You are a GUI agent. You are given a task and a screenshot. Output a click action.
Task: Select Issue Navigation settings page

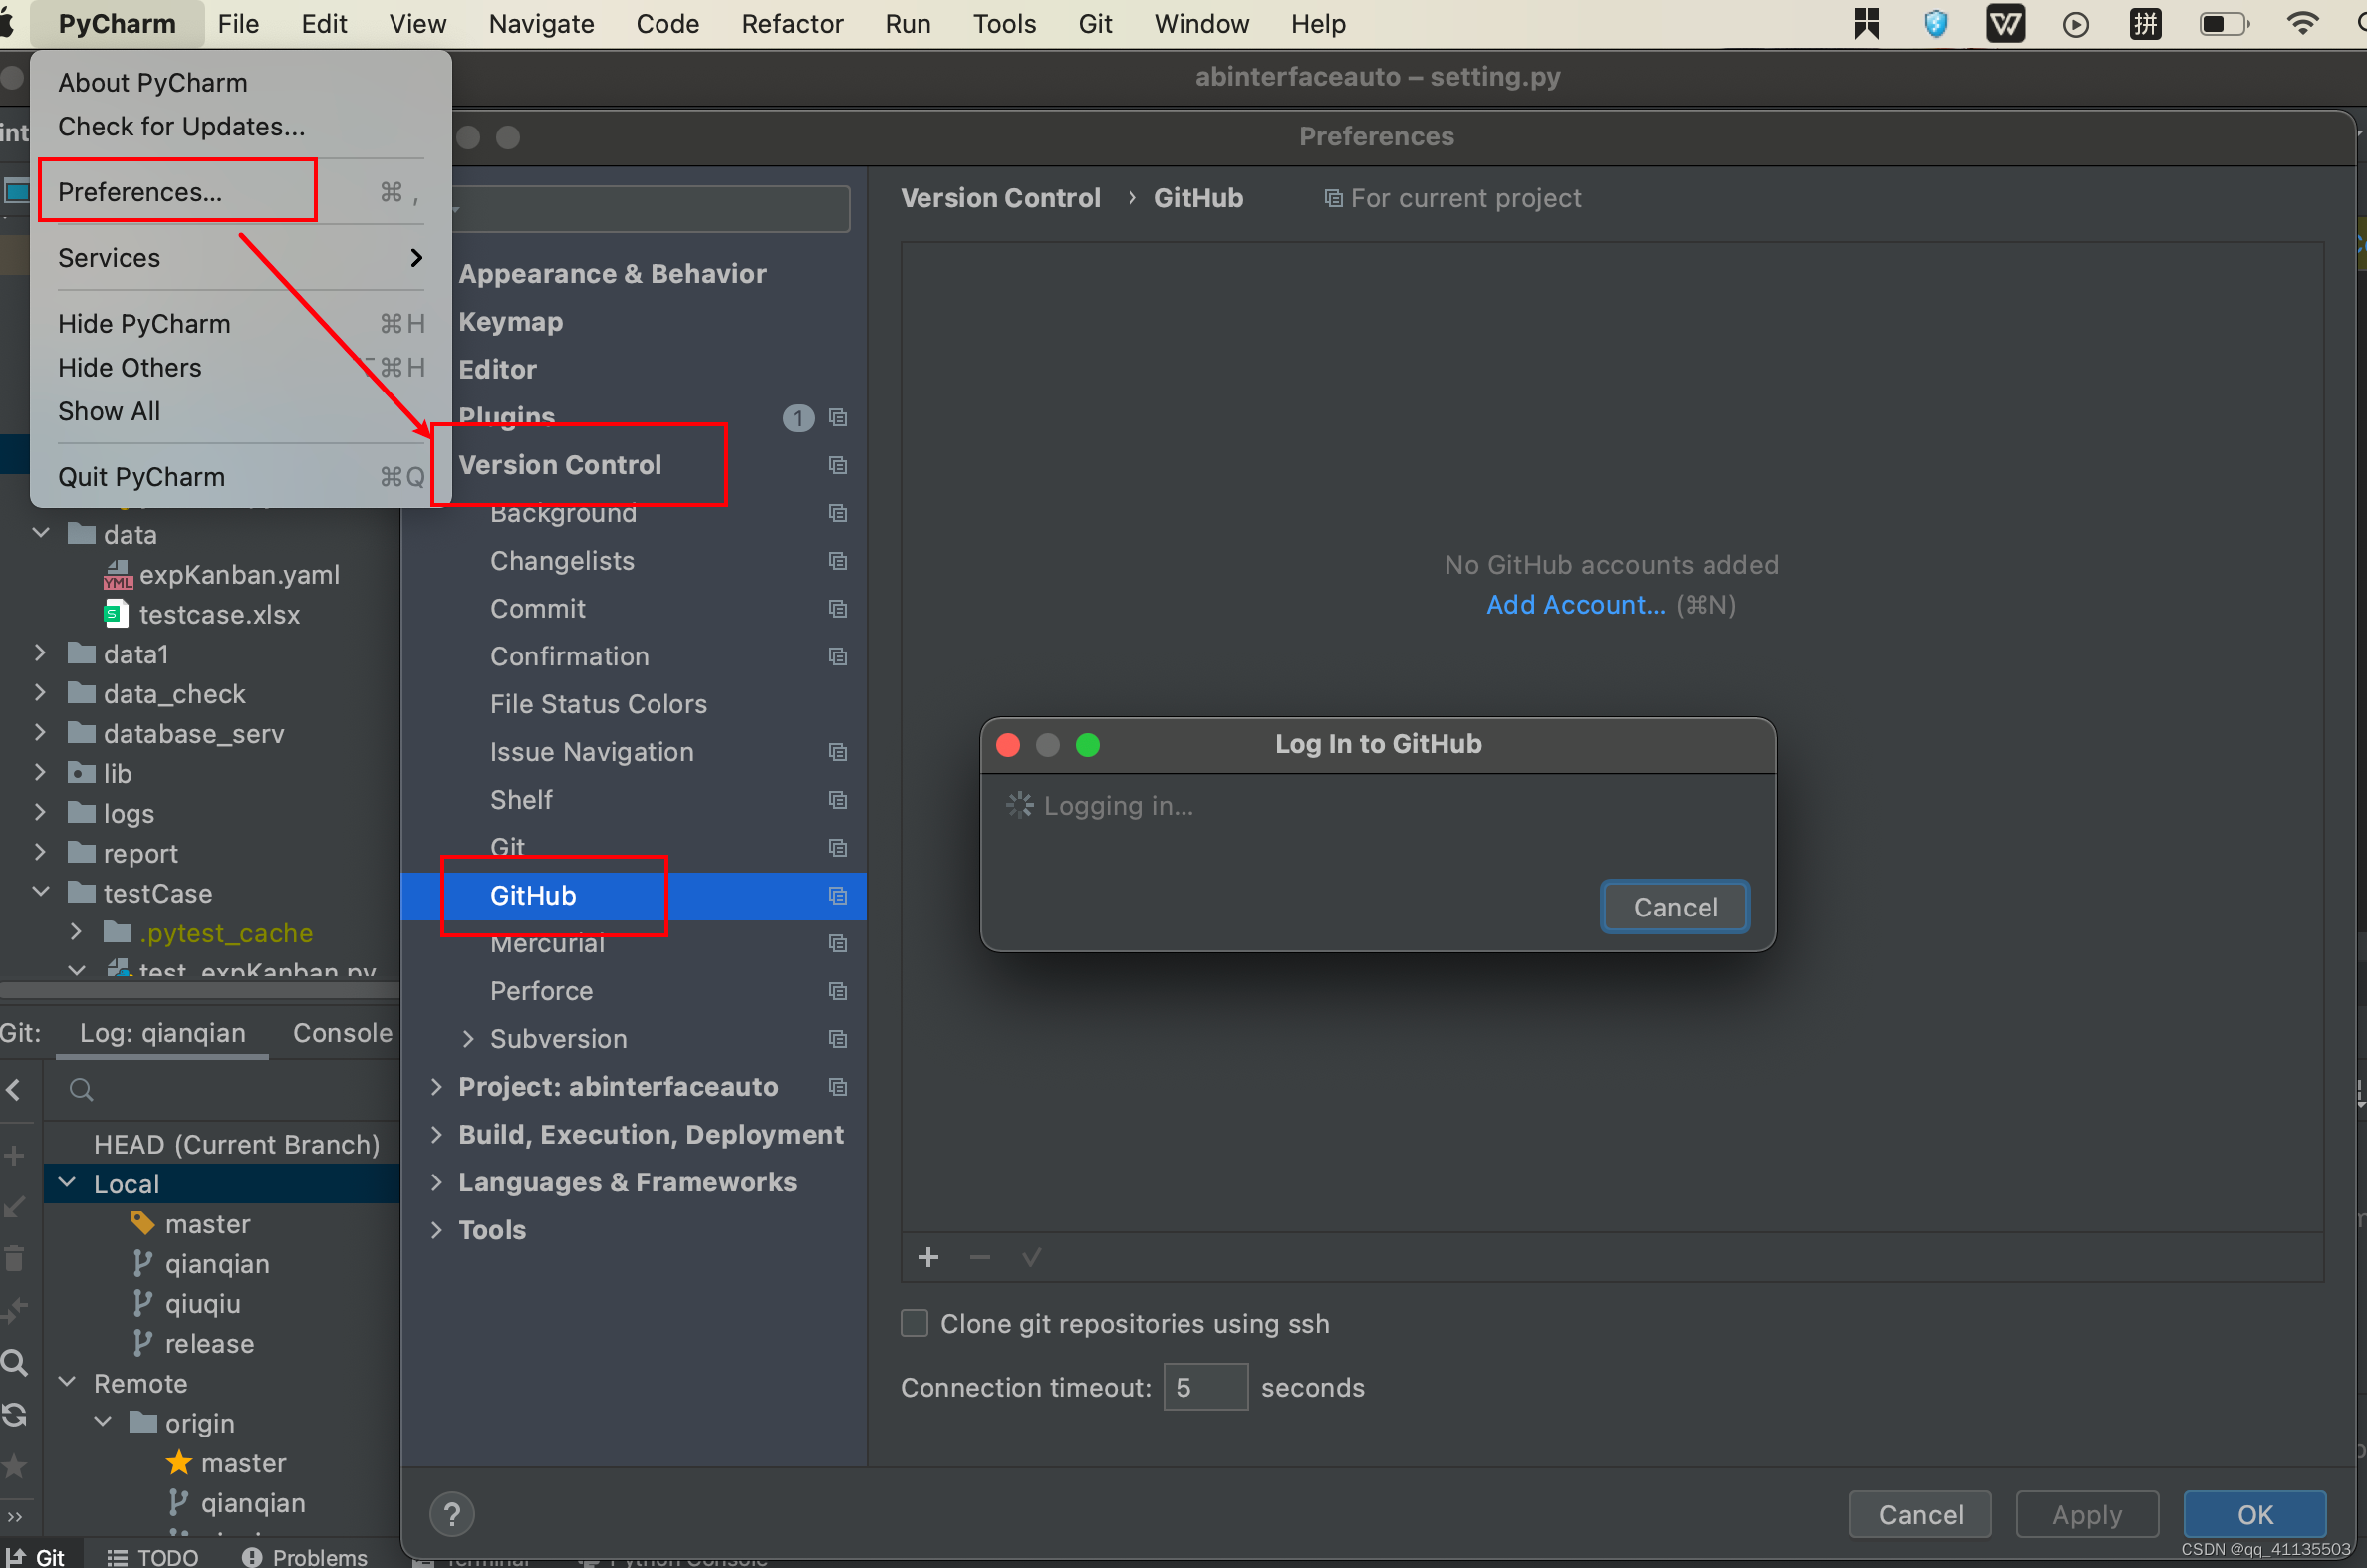tap(591, 752)
